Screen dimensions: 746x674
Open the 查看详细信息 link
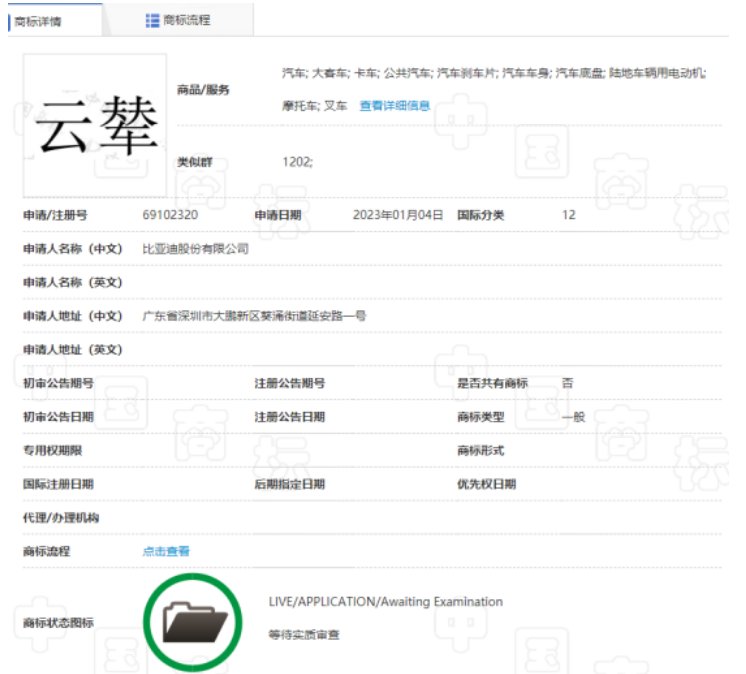(395, 106)
